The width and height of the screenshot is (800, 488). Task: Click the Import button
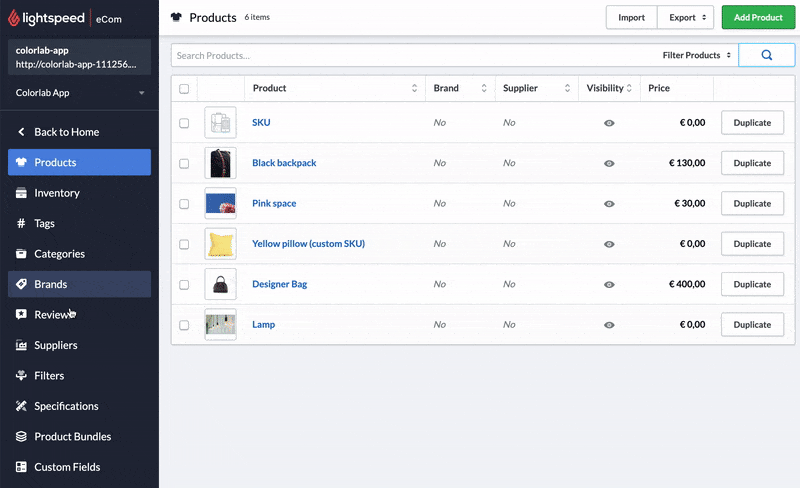[631, 17]
